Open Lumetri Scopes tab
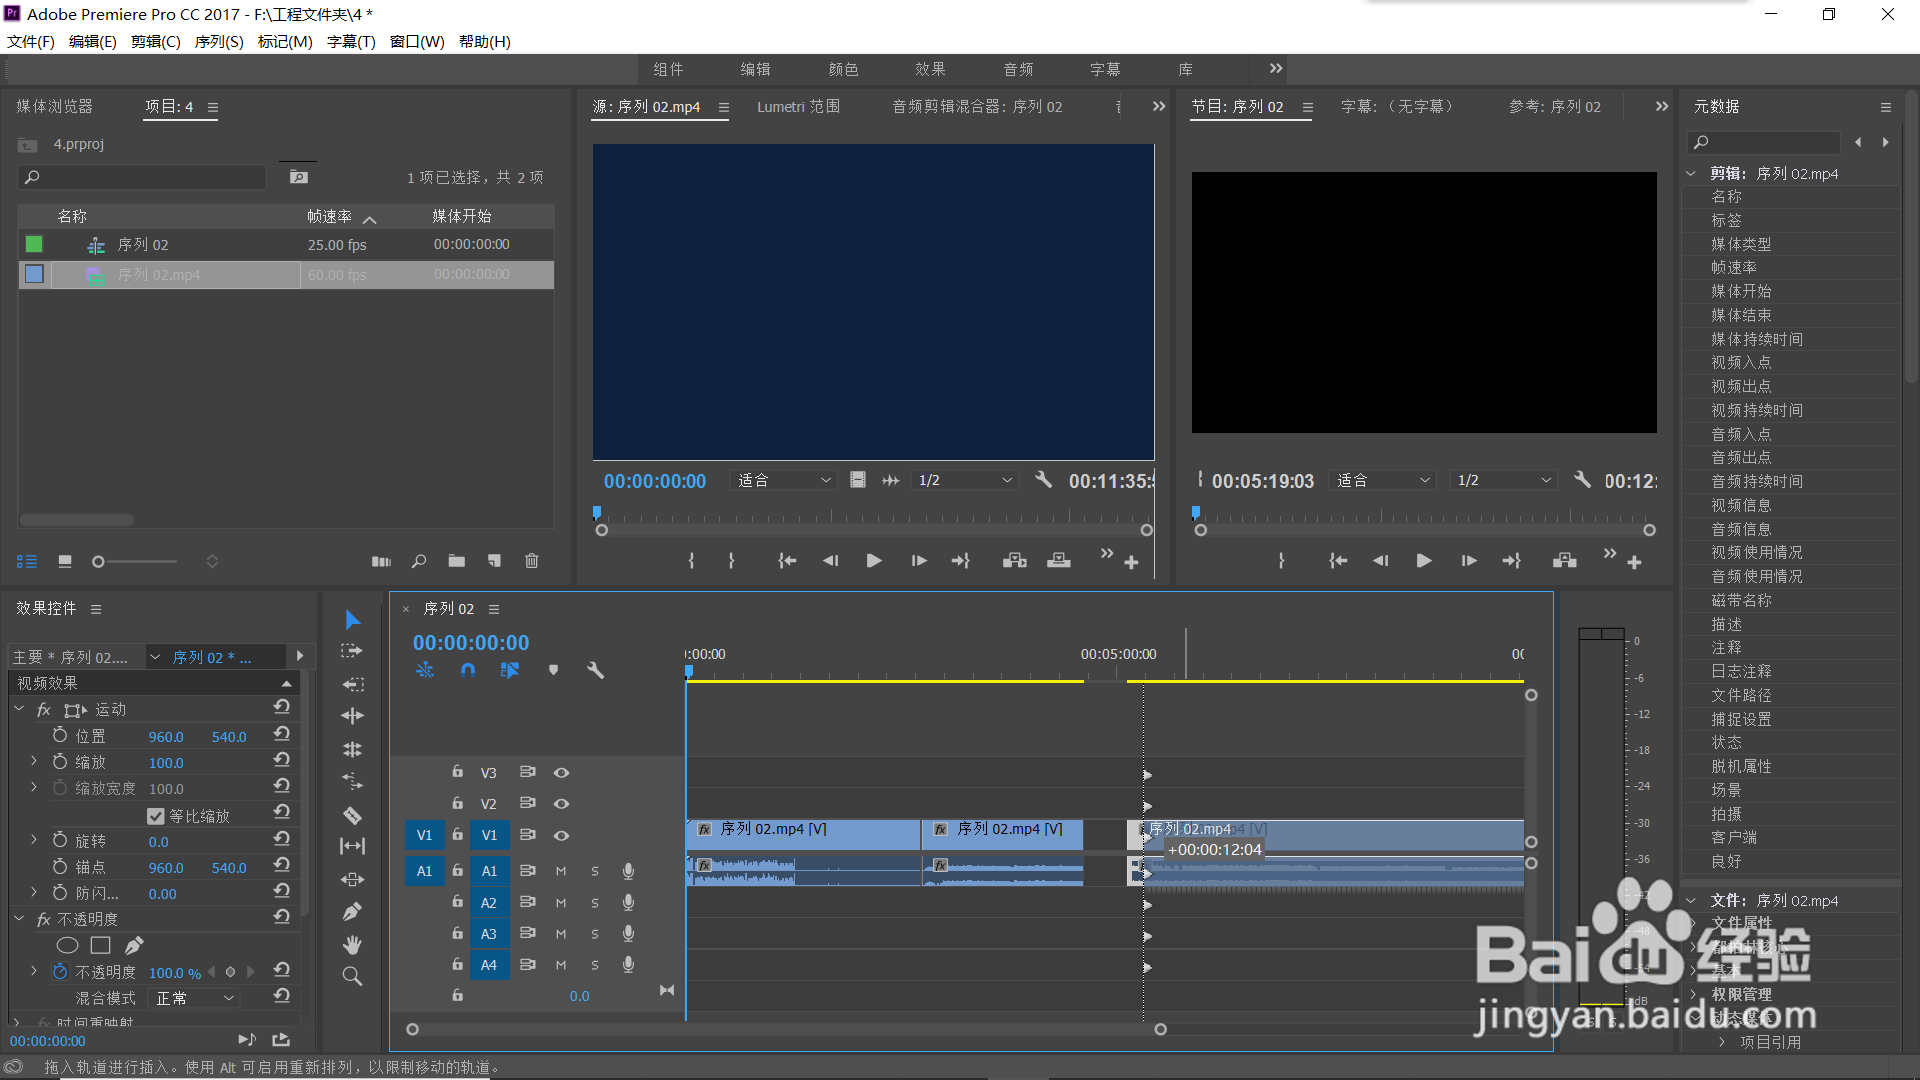Viewport: 1920px width, 1080px height. pos(798,106)
